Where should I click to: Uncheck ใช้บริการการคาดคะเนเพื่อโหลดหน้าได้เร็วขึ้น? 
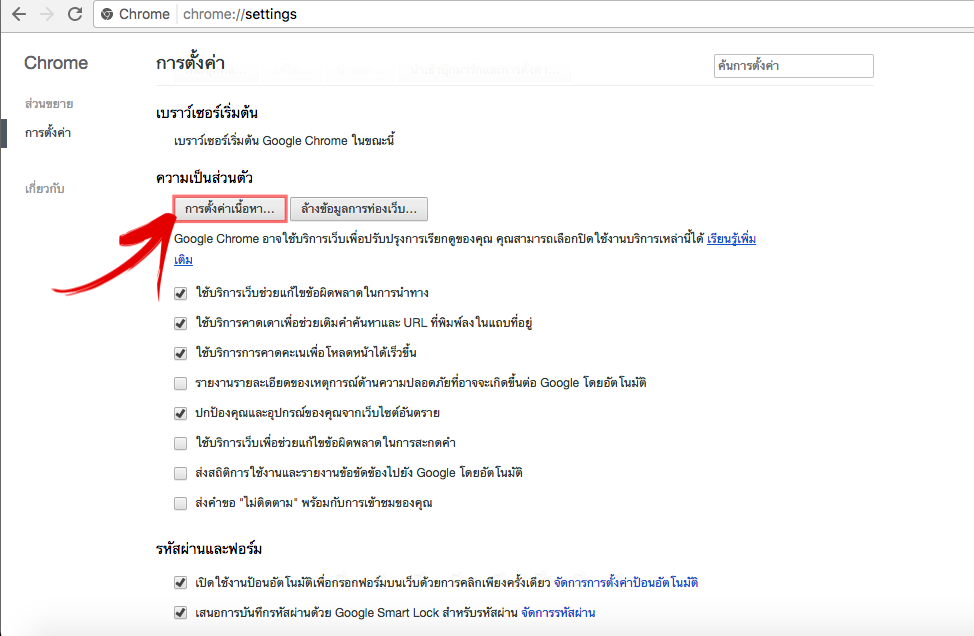(180, 353)
